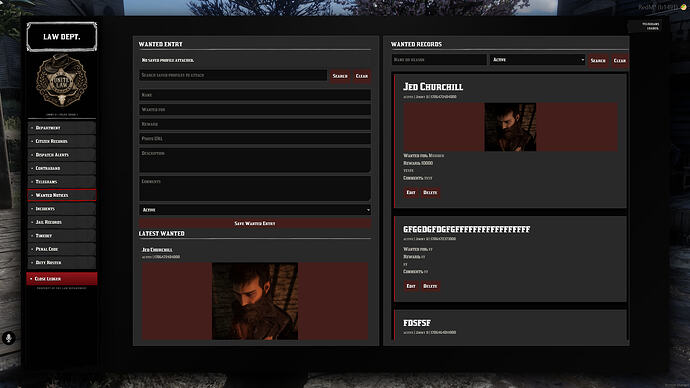Select the Wanted Notices menu item

(62, 195)
